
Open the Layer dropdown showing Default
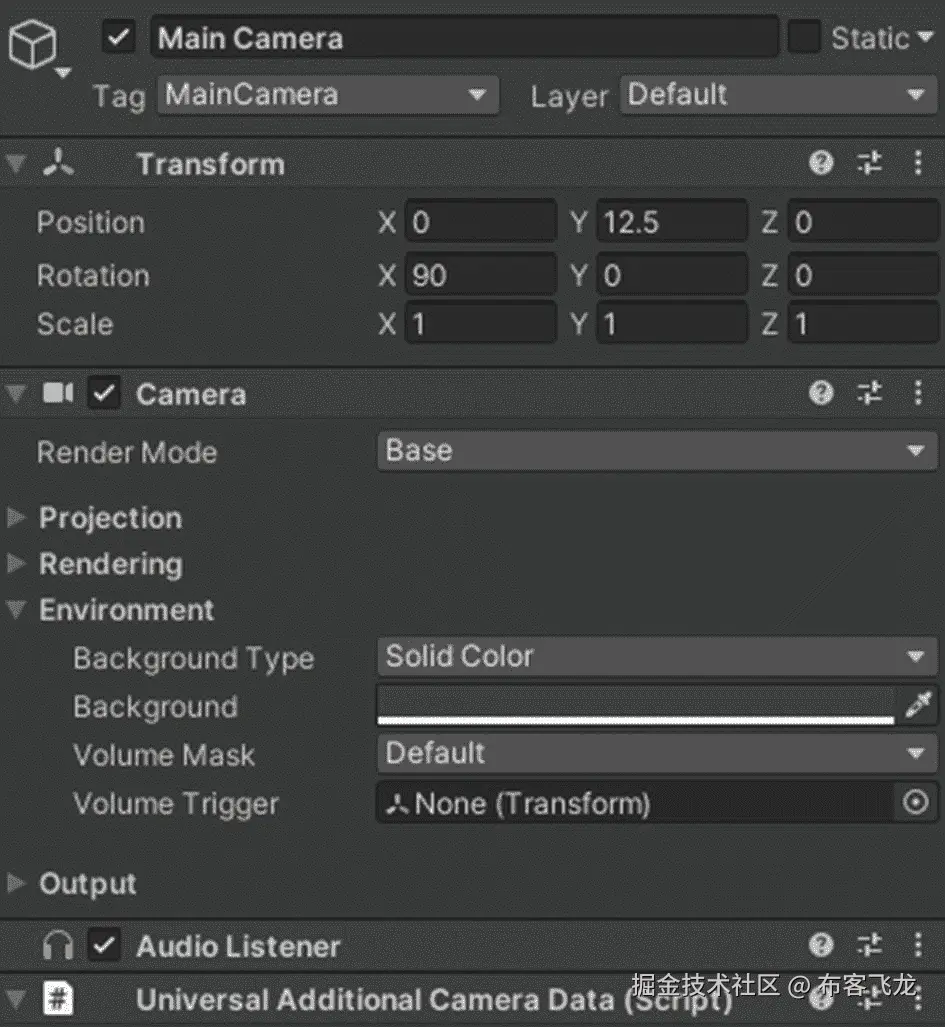[x=777, y=96]
